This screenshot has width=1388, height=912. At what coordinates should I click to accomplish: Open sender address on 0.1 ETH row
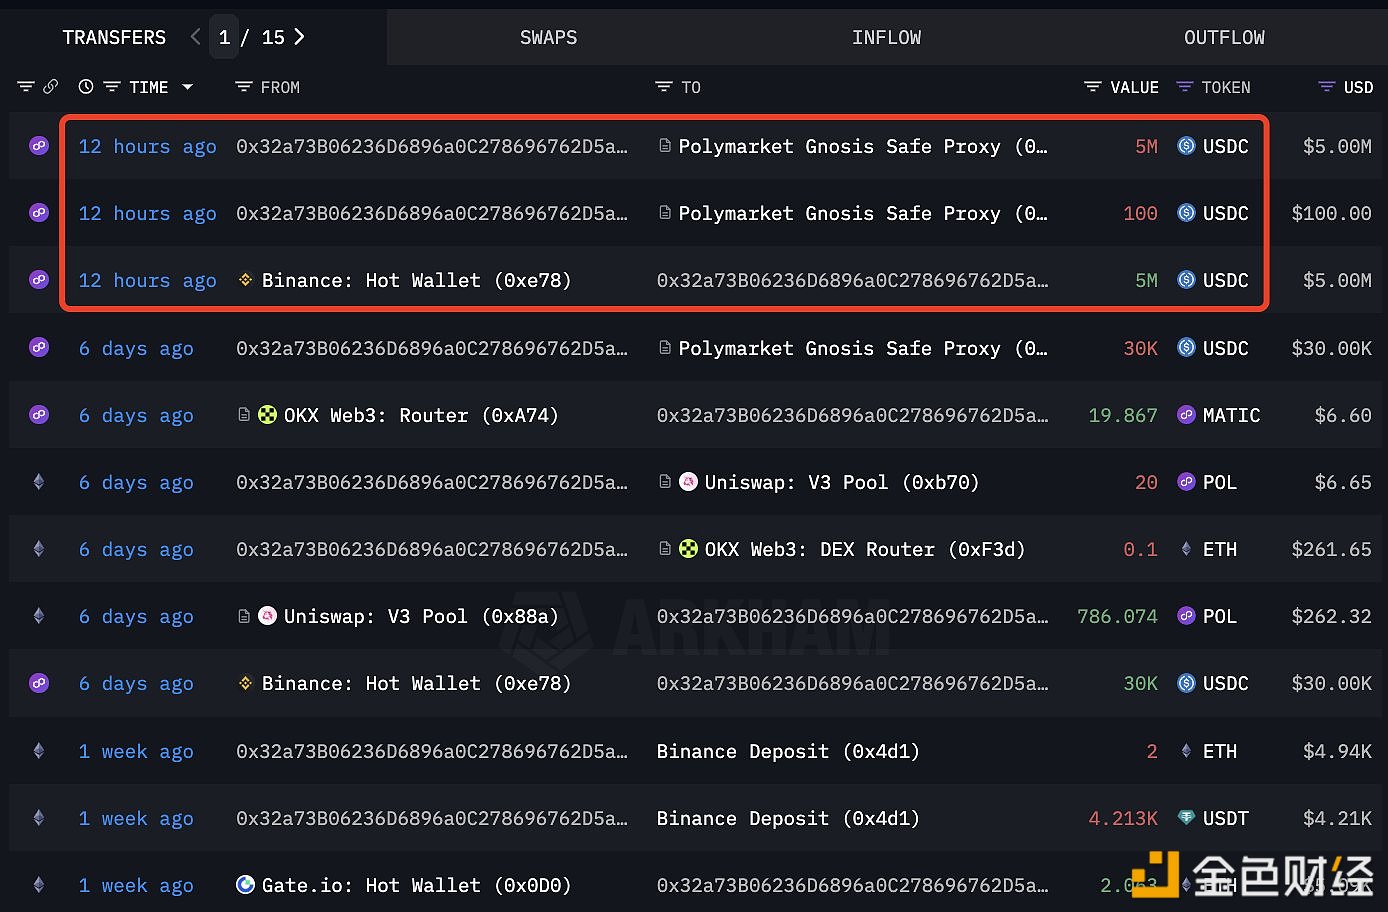pyautogui.click(x=432, y=549)
